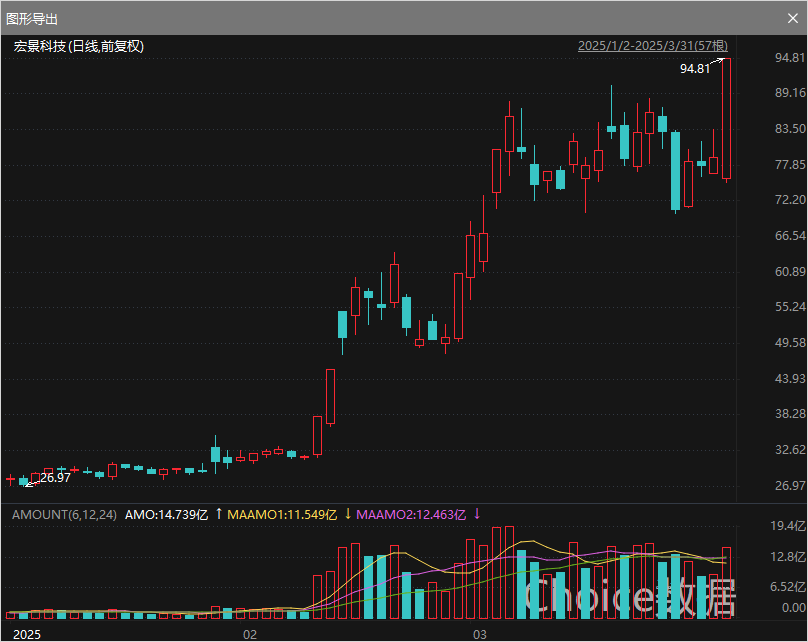Click the white up arrow after AMO
This screenshot has height=642, width=808.
pyautogui.click(x=218, y=514)
